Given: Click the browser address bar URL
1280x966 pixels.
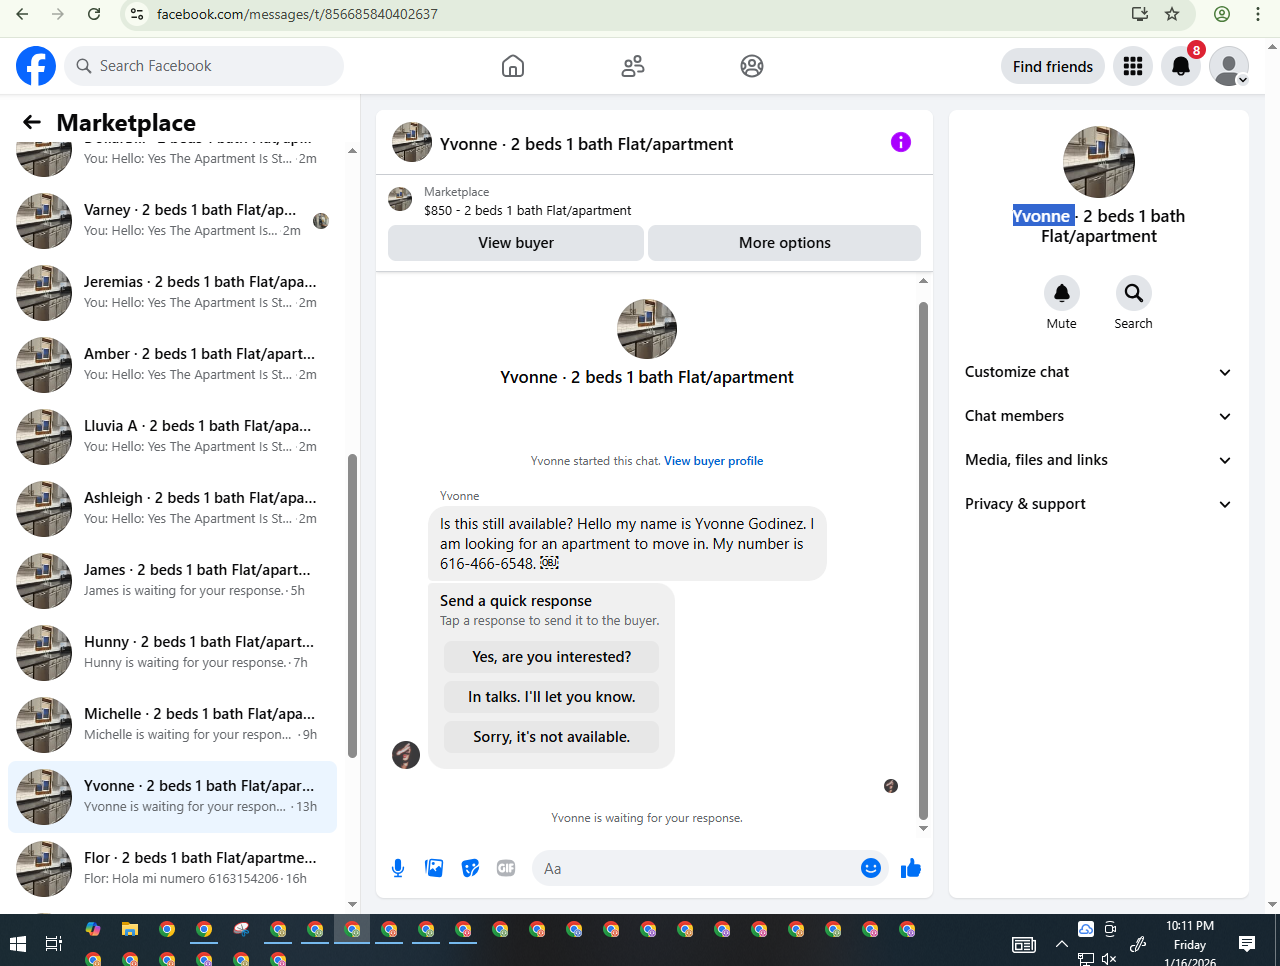Looking at the screenshot, I should (x=297, y=14).
